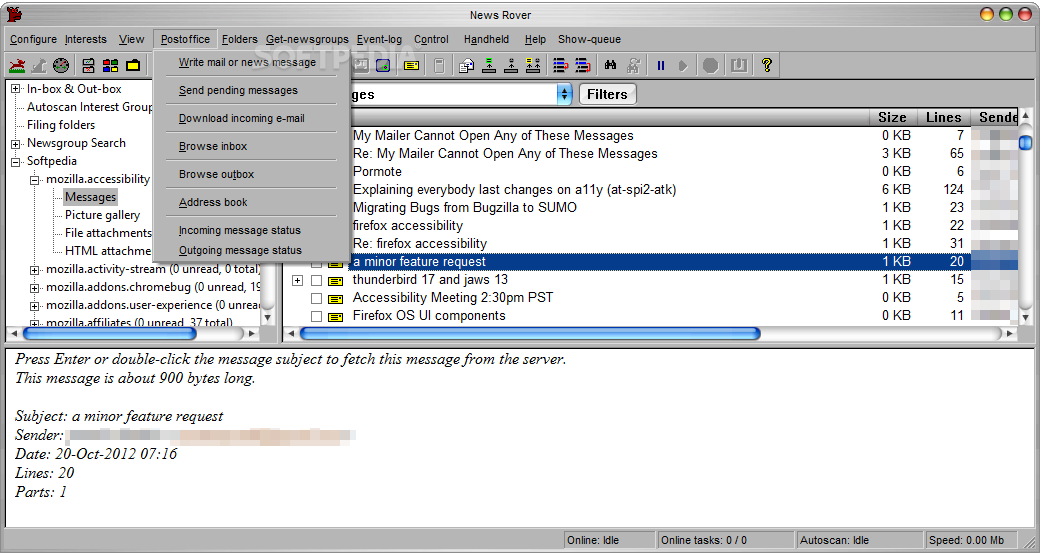
Task: Choose Browse outbox from Postoffice menu
Action: pos(216,174)
